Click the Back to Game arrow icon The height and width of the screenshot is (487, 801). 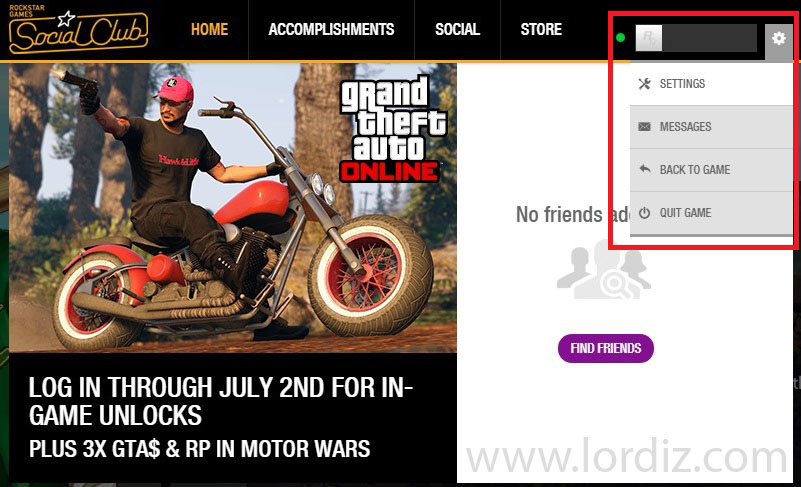pos(645,169)
